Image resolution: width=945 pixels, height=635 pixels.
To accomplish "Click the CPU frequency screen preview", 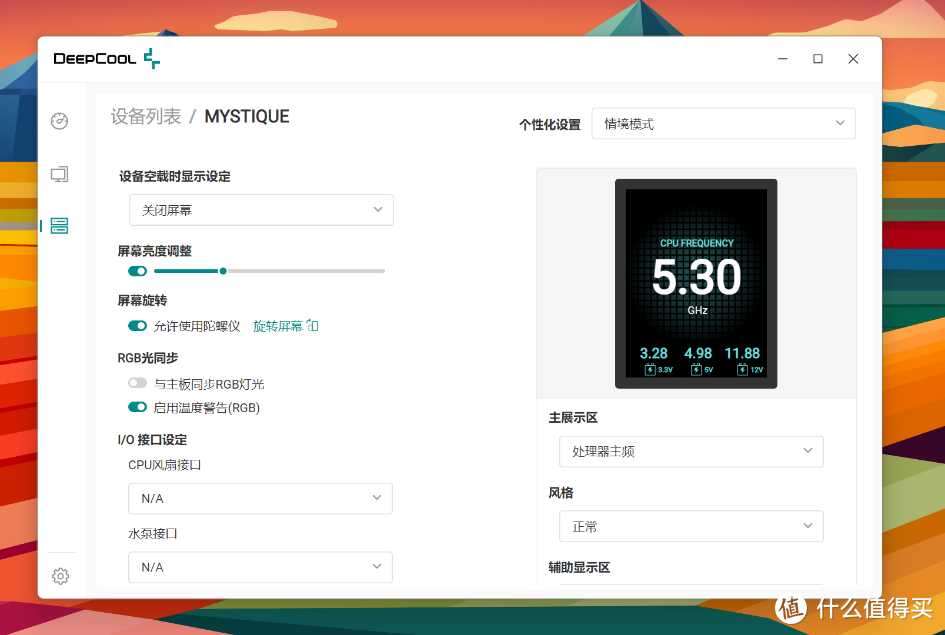I will [696, 284].
